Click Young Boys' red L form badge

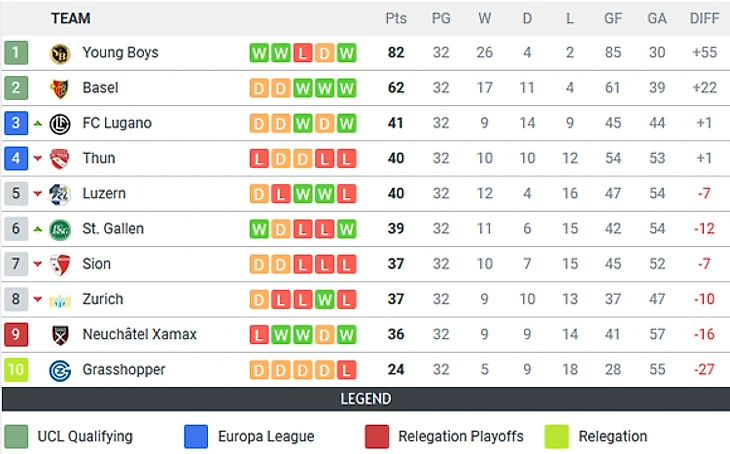coord(303,53)
